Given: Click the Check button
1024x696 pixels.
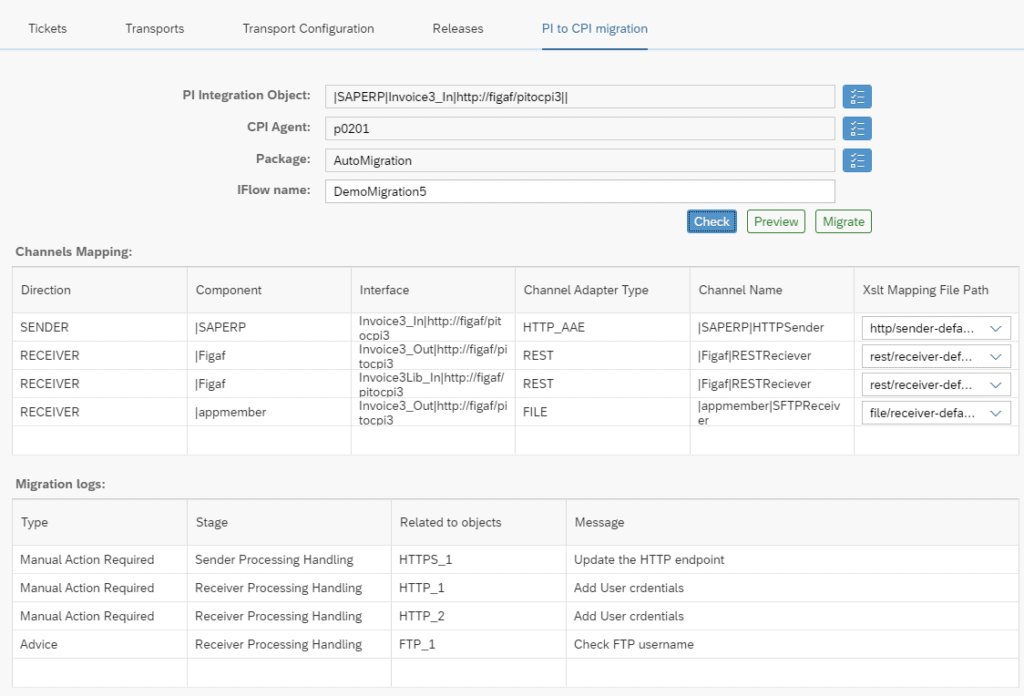Looking at the screenshot, I should coord(712,221).
